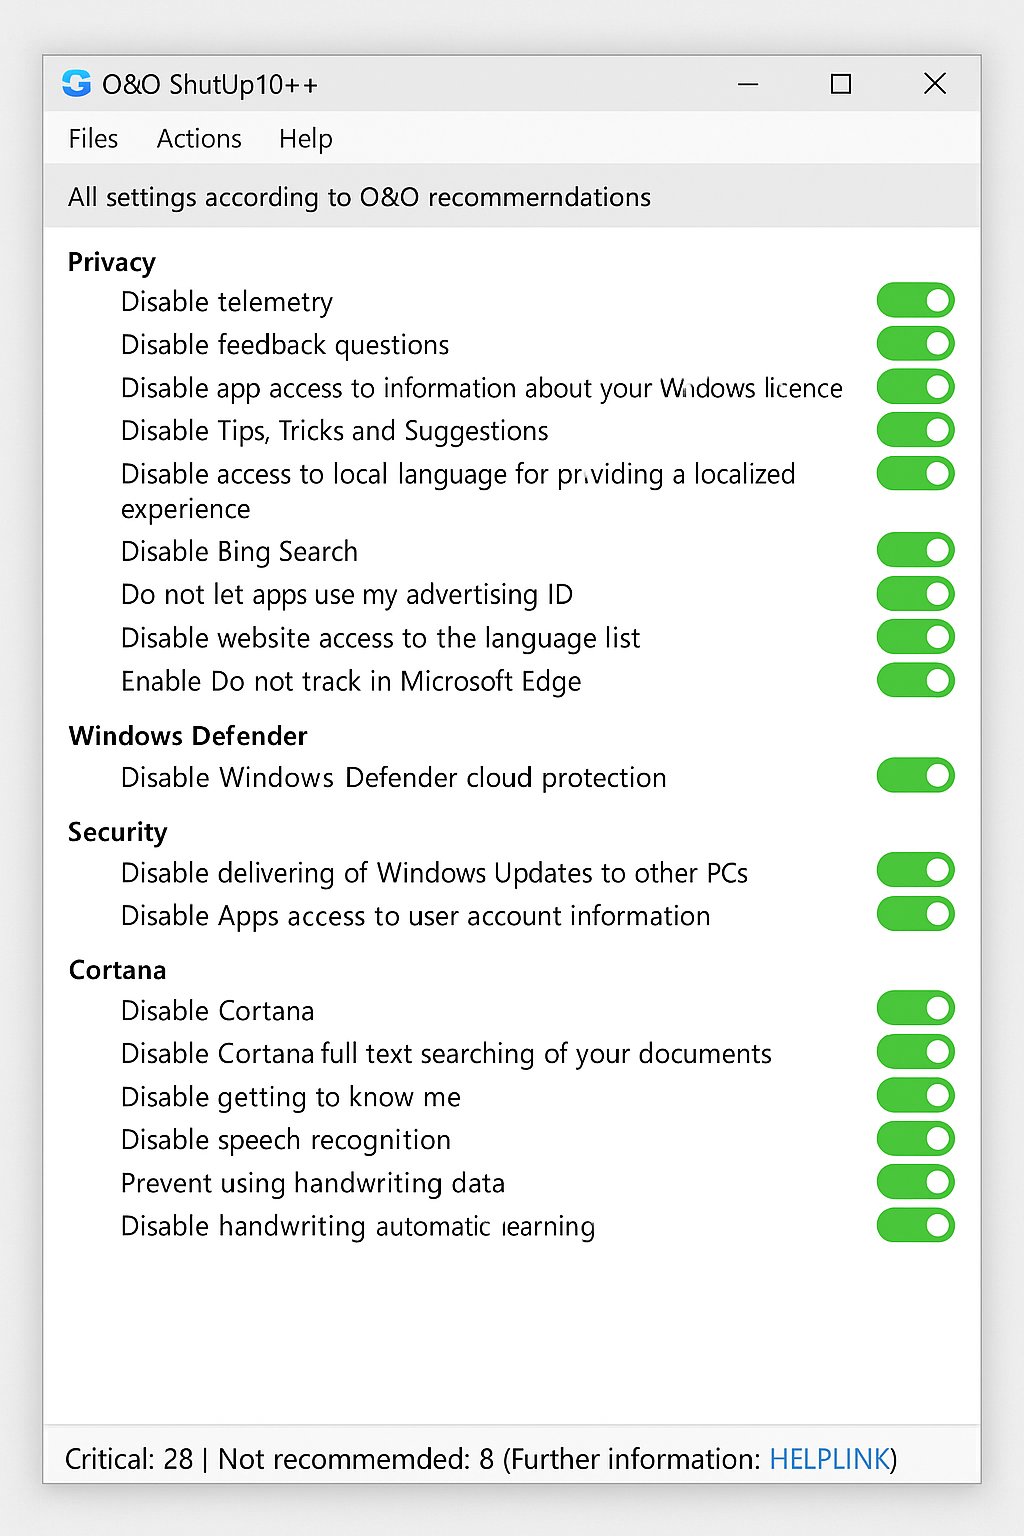Toggle Windows Defender cloud protection switch

(x=915, y=776)
